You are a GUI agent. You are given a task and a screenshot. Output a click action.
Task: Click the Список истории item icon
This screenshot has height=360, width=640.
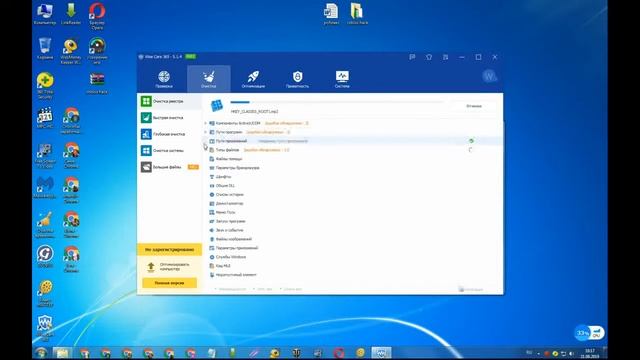coord(212,195)
